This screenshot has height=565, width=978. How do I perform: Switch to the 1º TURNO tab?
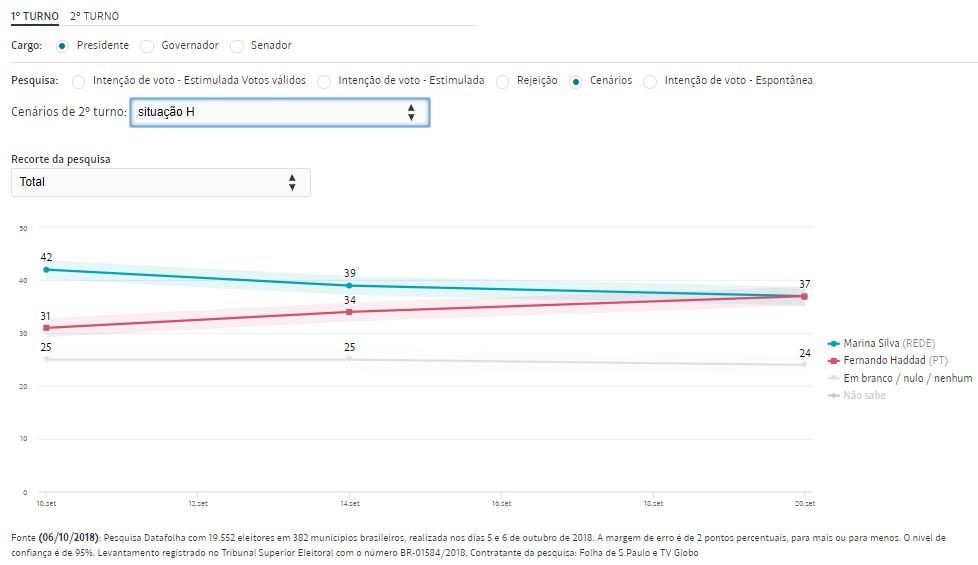tap(34, 17)
